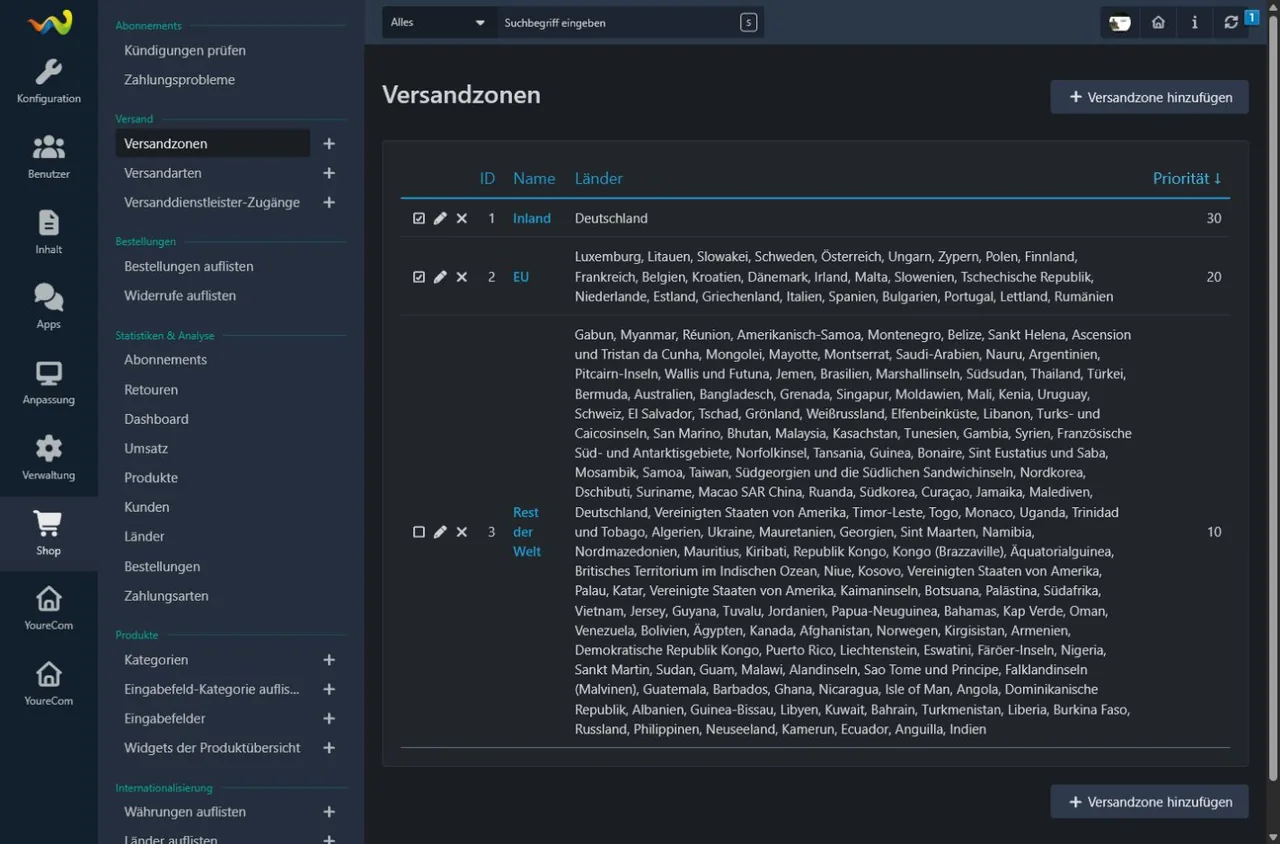The image size is (1280, 844).
Task: Add new item next to Versandzonen
Action: pos(329,144)
